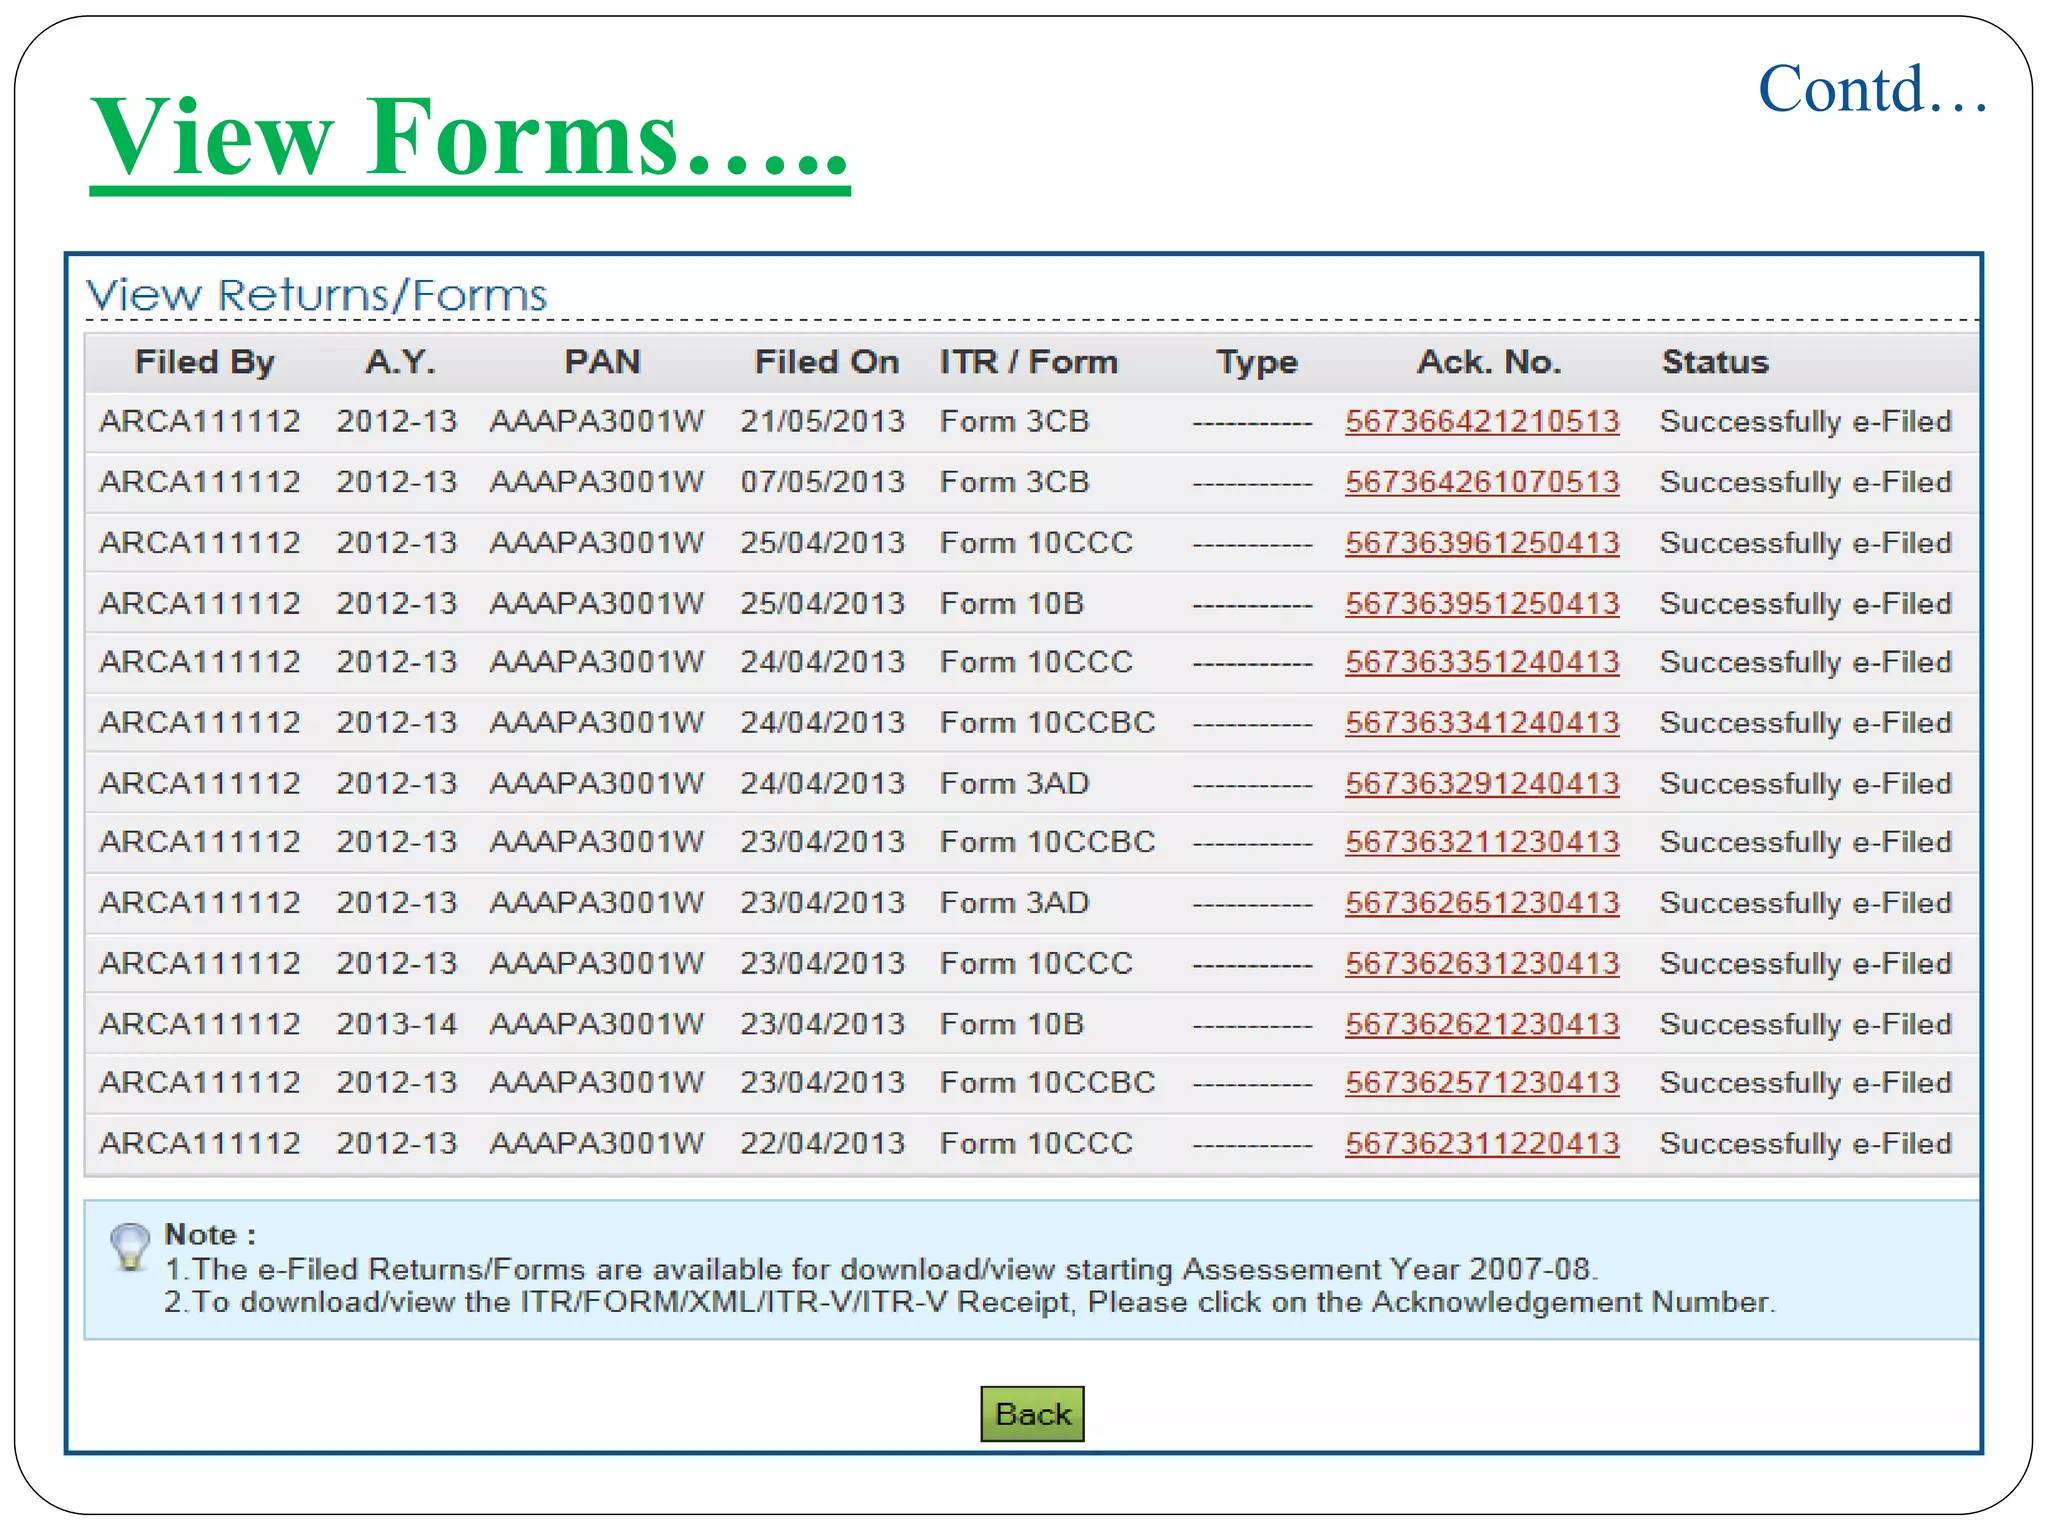The width and height of the screenshot is (2048, 1536).
Task: Select the 2013-14 assessment year cell
Action: (x=397, y=1025)
